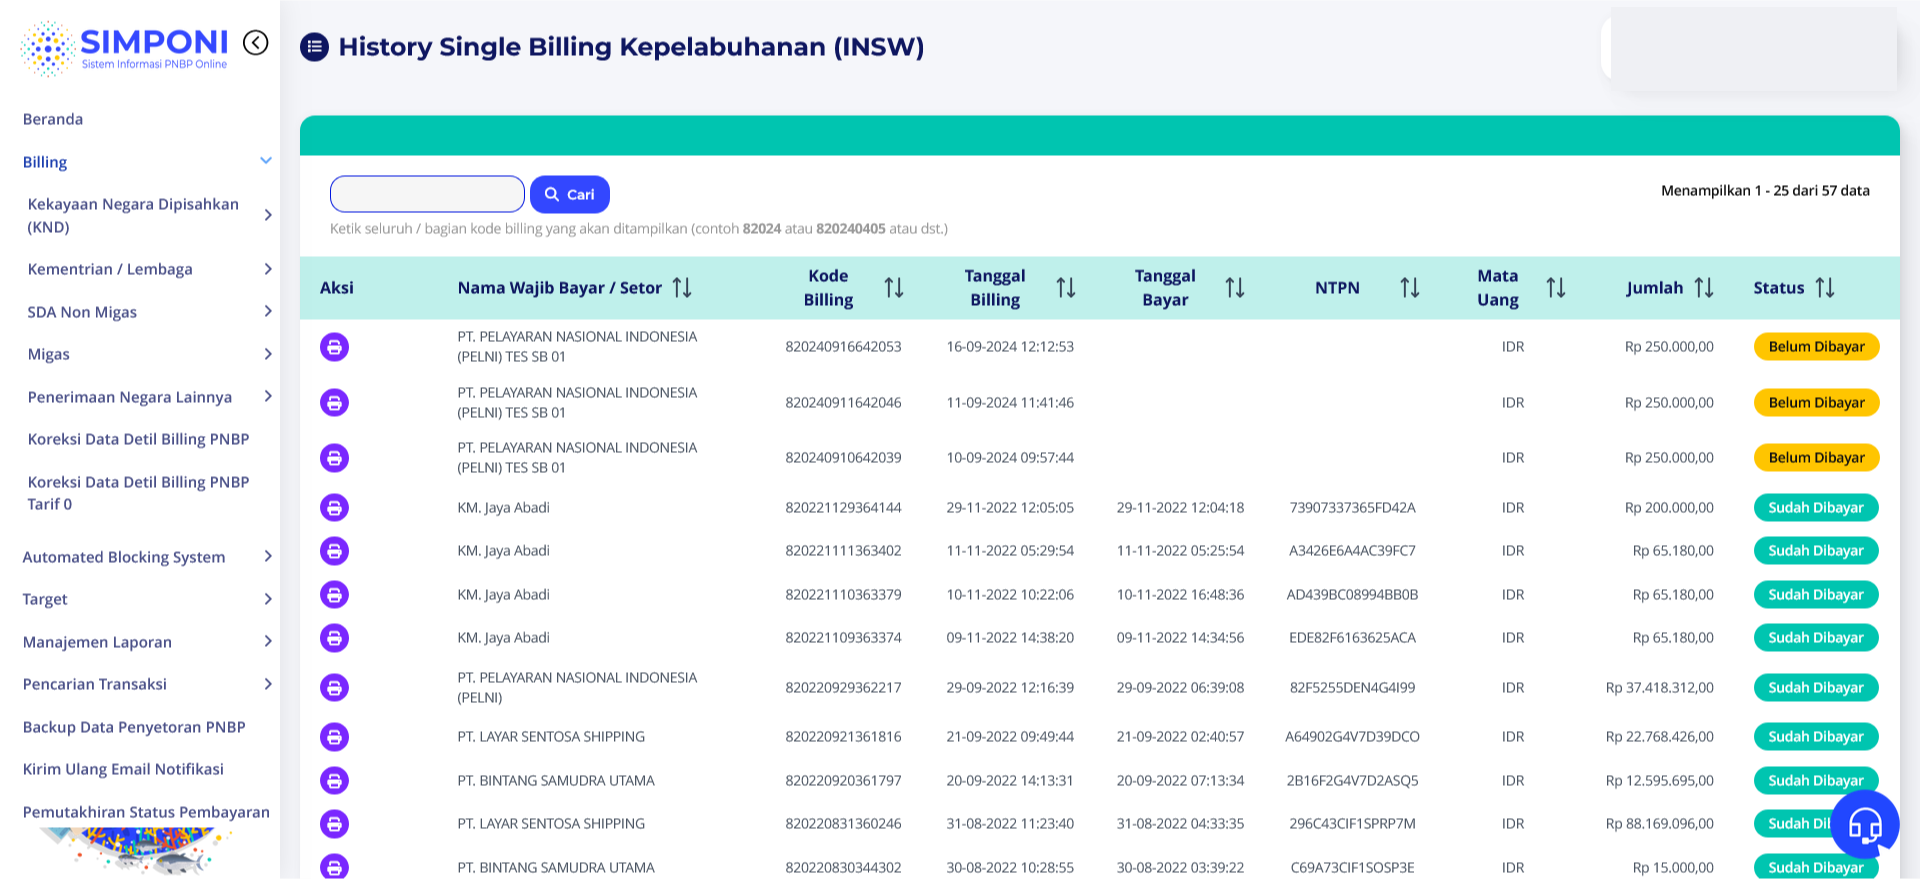Screen dimensions: 1920x879
Task: Click amount Rp 88.169.096,00
Action: click(x=1659, y=824)
